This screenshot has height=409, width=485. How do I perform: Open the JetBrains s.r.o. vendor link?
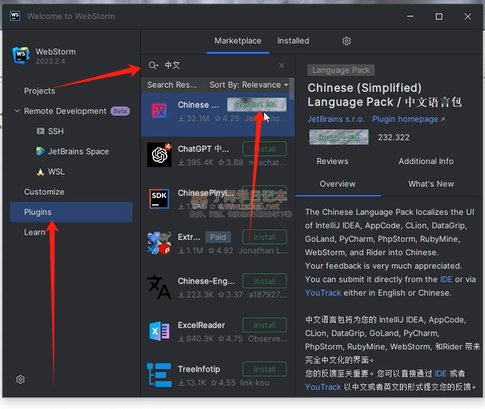pyautogui.click(x=336, y=119)
